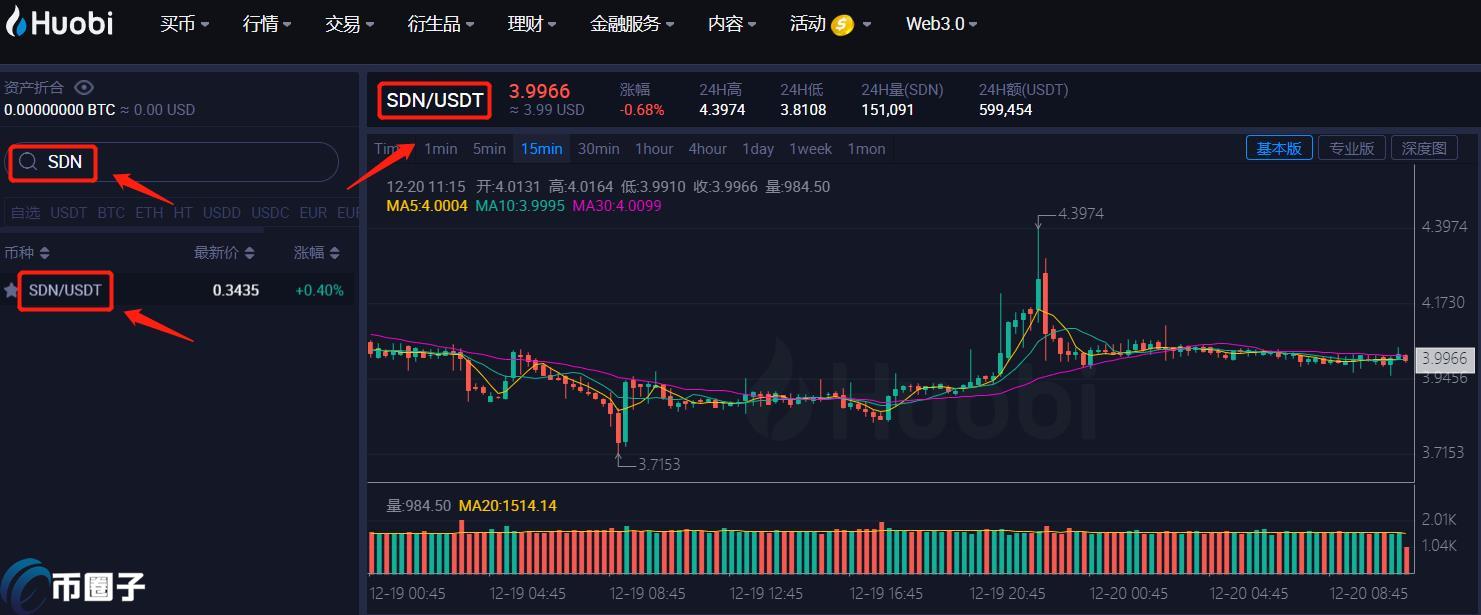Star the SDN/USDT pair as favorite

click(11, 291)
